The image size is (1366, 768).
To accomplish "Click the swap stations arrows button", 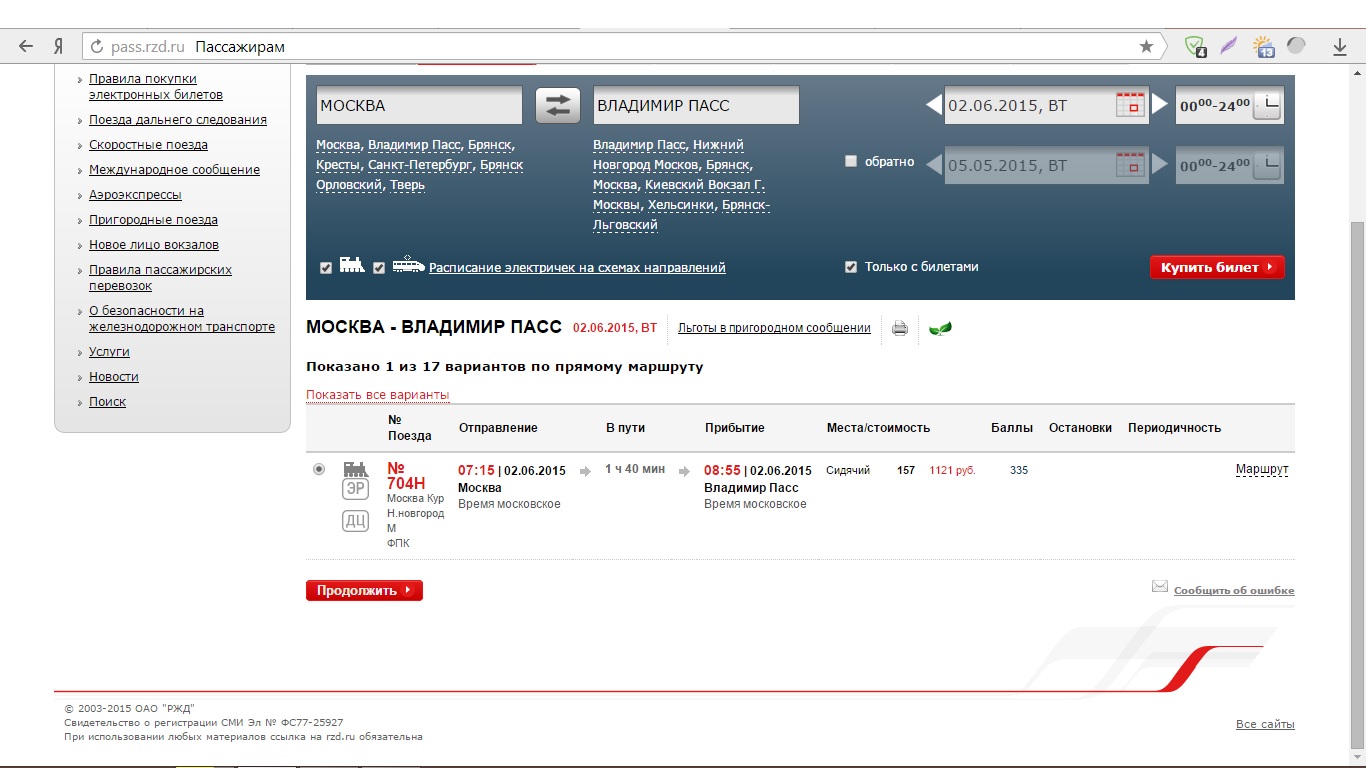I will 558,105.
